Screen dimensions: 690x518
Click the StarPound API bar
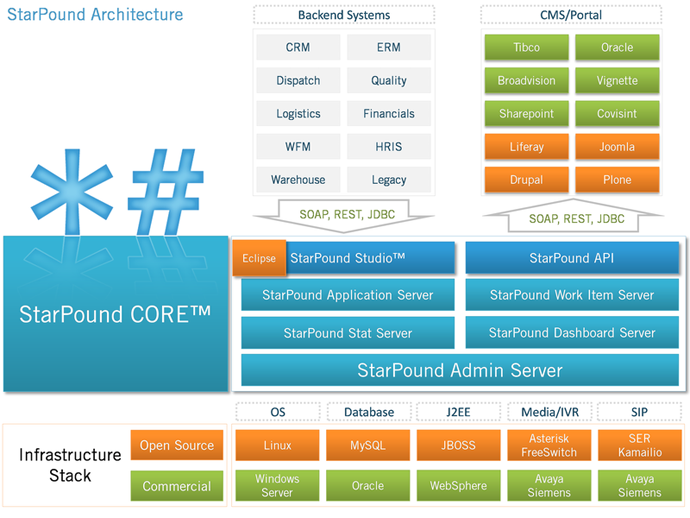pos(572,258)
